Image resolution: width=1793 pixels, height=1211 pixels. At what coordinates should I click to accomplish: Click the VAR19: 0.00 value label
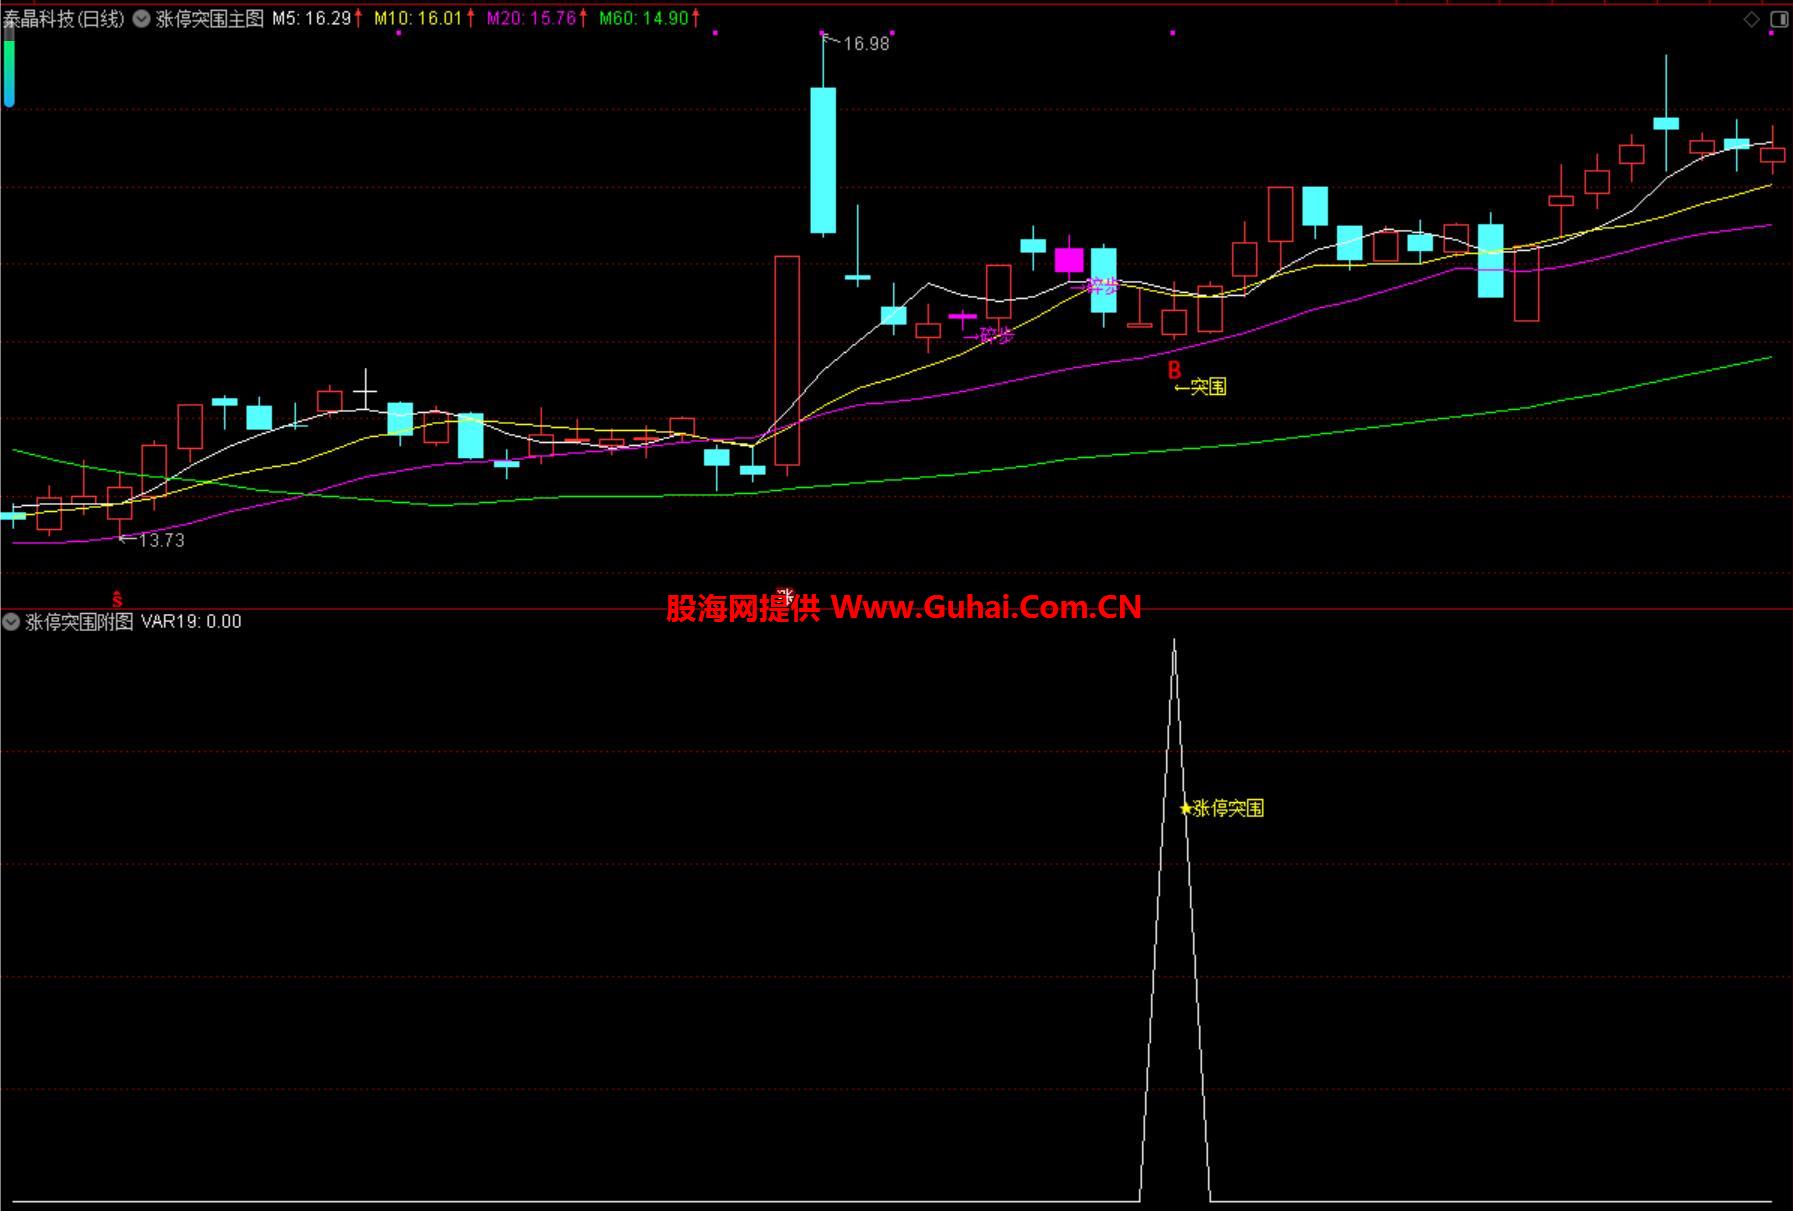coord(191,622)
